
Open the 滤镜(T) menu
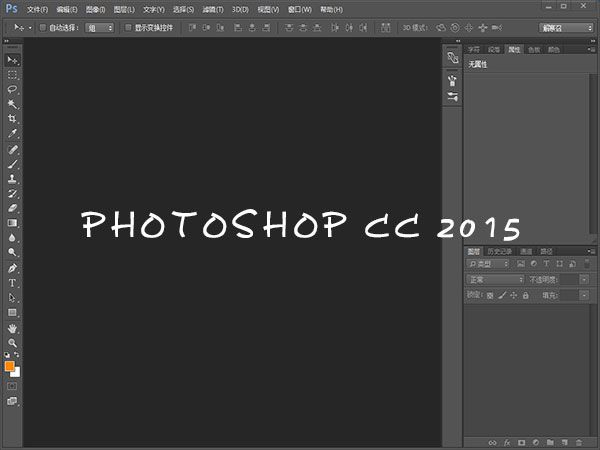pyautogui.click(x=213, y=10)
